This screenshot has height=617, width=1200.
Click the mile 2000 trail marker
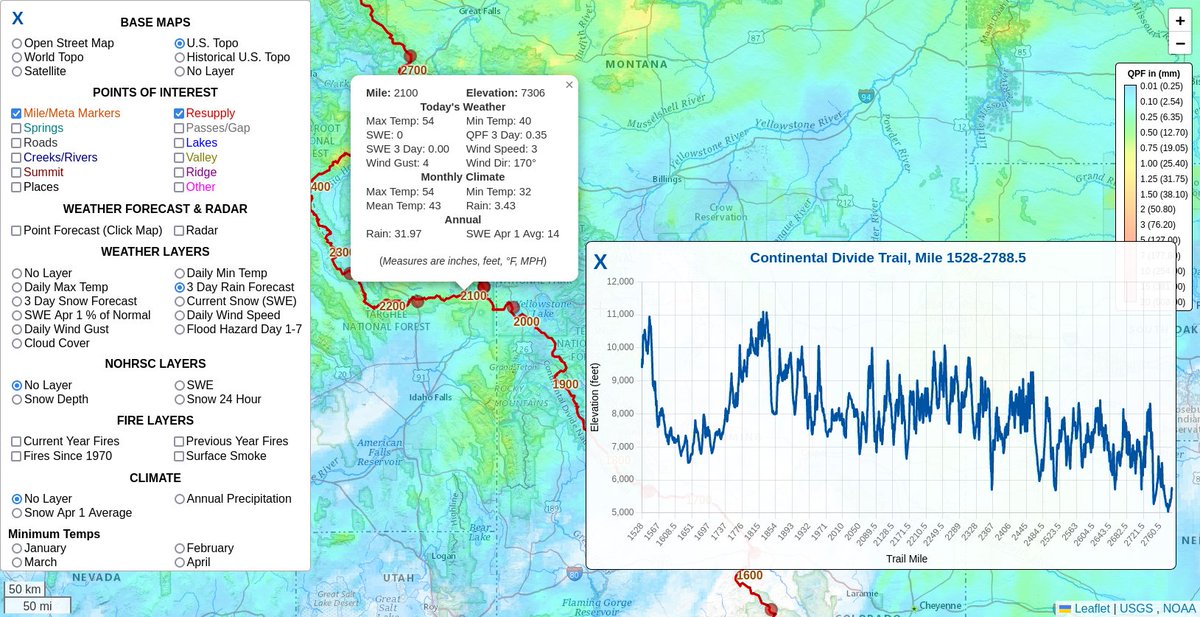pyautogui.click(x=525, y=321)
